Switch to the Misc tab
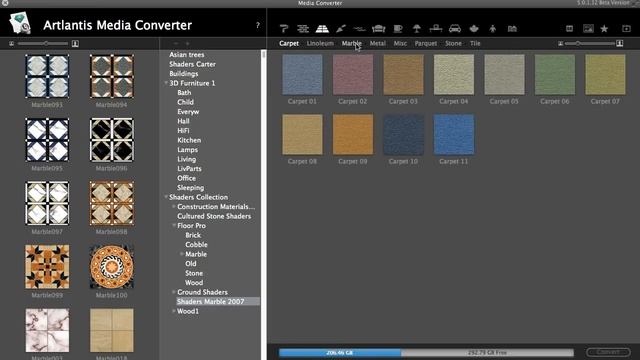640x360 pixels. (400, 43)
